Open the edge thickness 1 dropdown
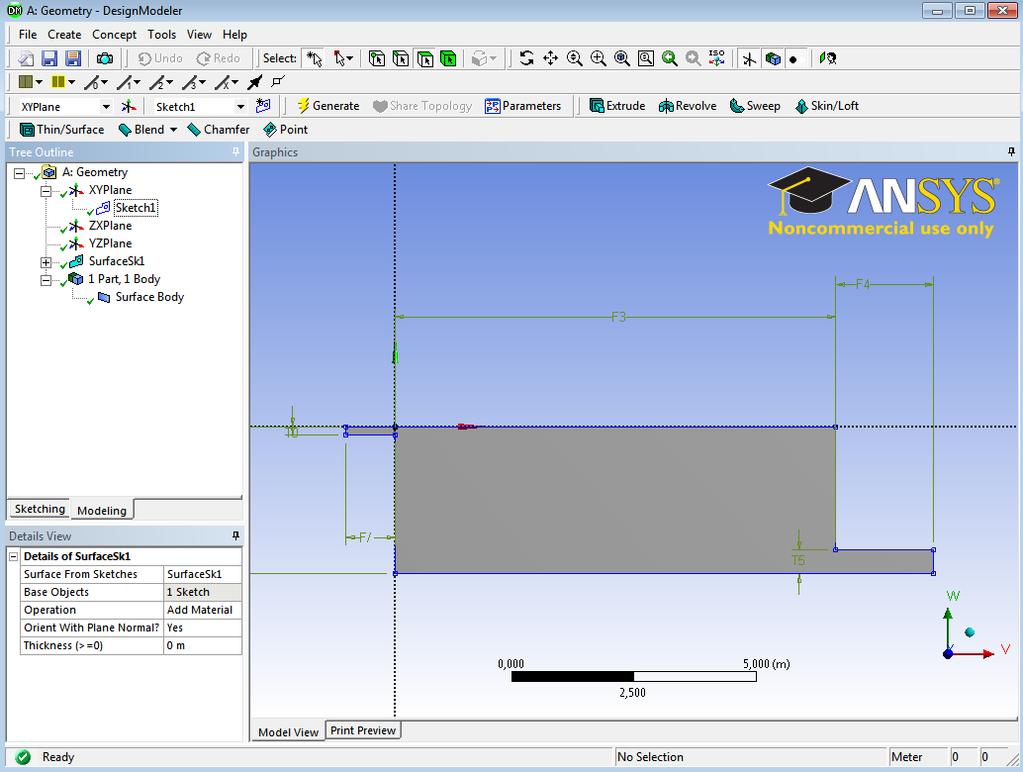 point(137,82)
